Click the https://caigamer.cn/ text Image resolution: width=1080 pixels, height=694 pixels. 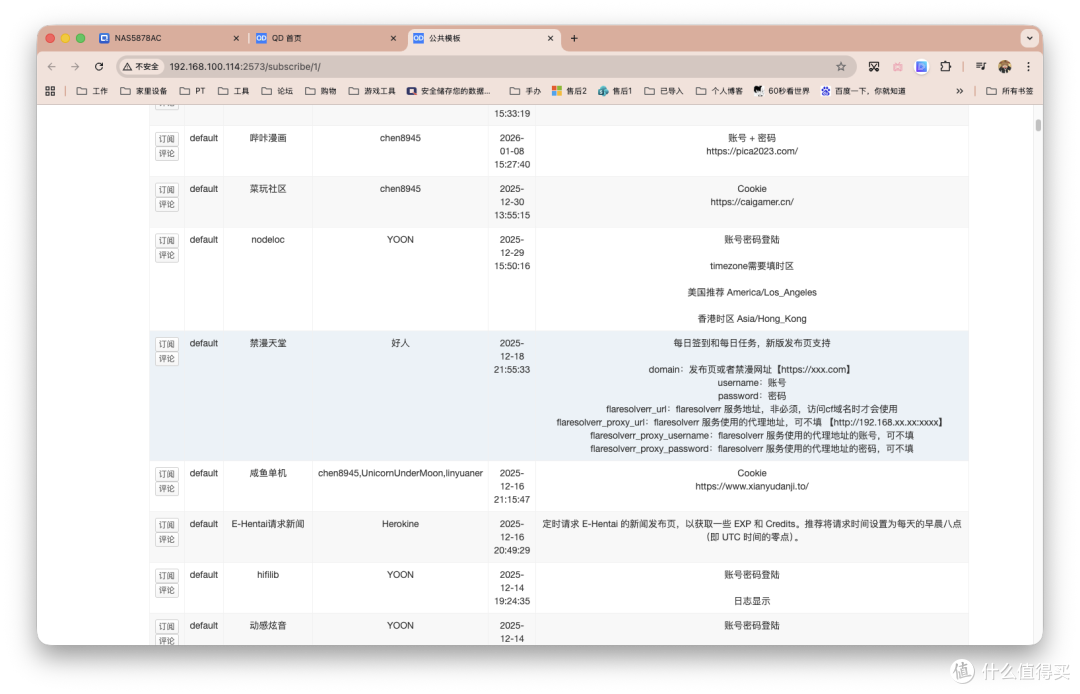[x=751, y=202]
